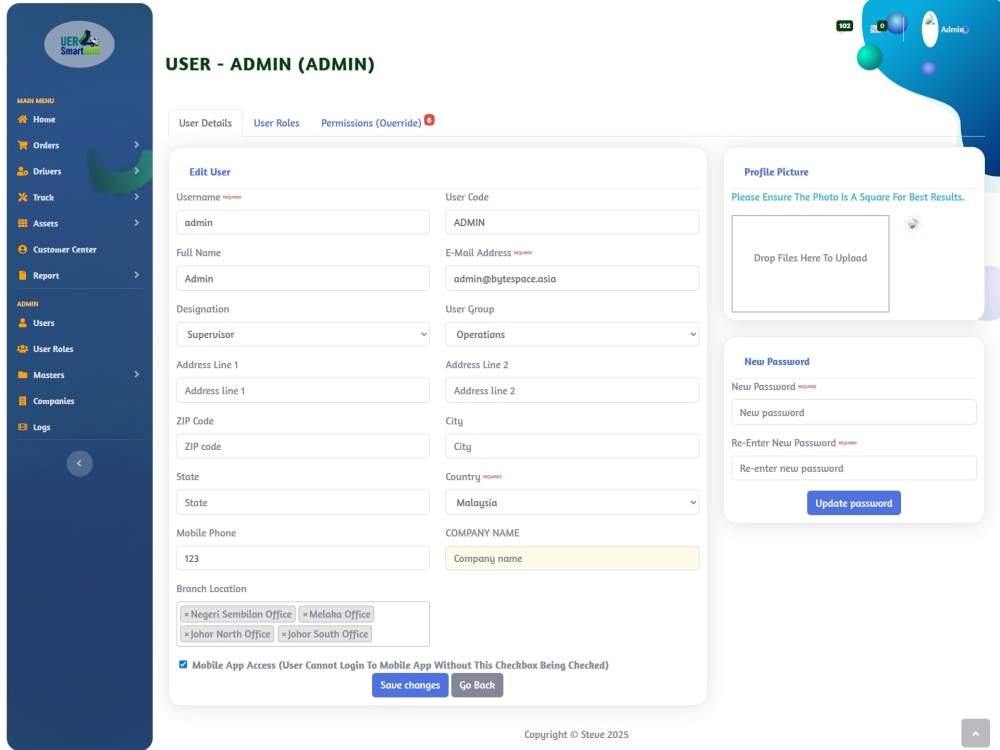
Task: Open the User Group dropdown
Action: [572, 335]
